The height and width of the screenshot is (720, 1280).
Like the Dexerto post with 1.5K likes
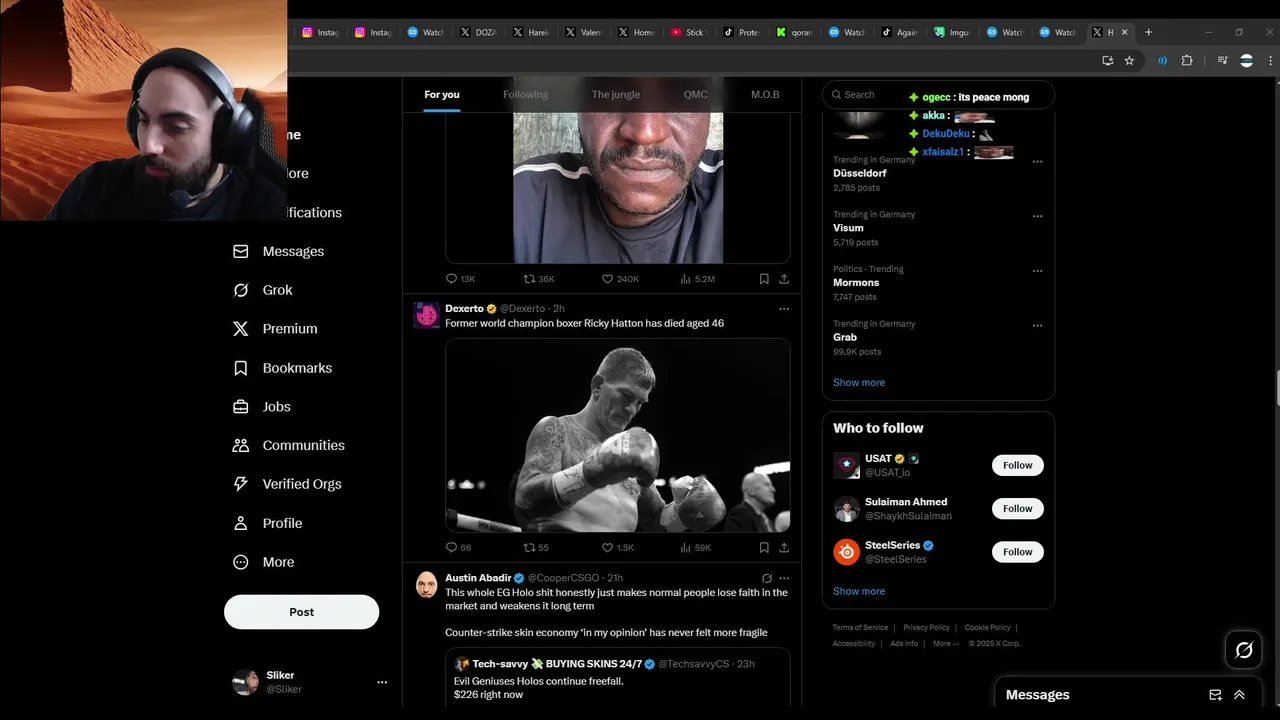coord(618,547)
